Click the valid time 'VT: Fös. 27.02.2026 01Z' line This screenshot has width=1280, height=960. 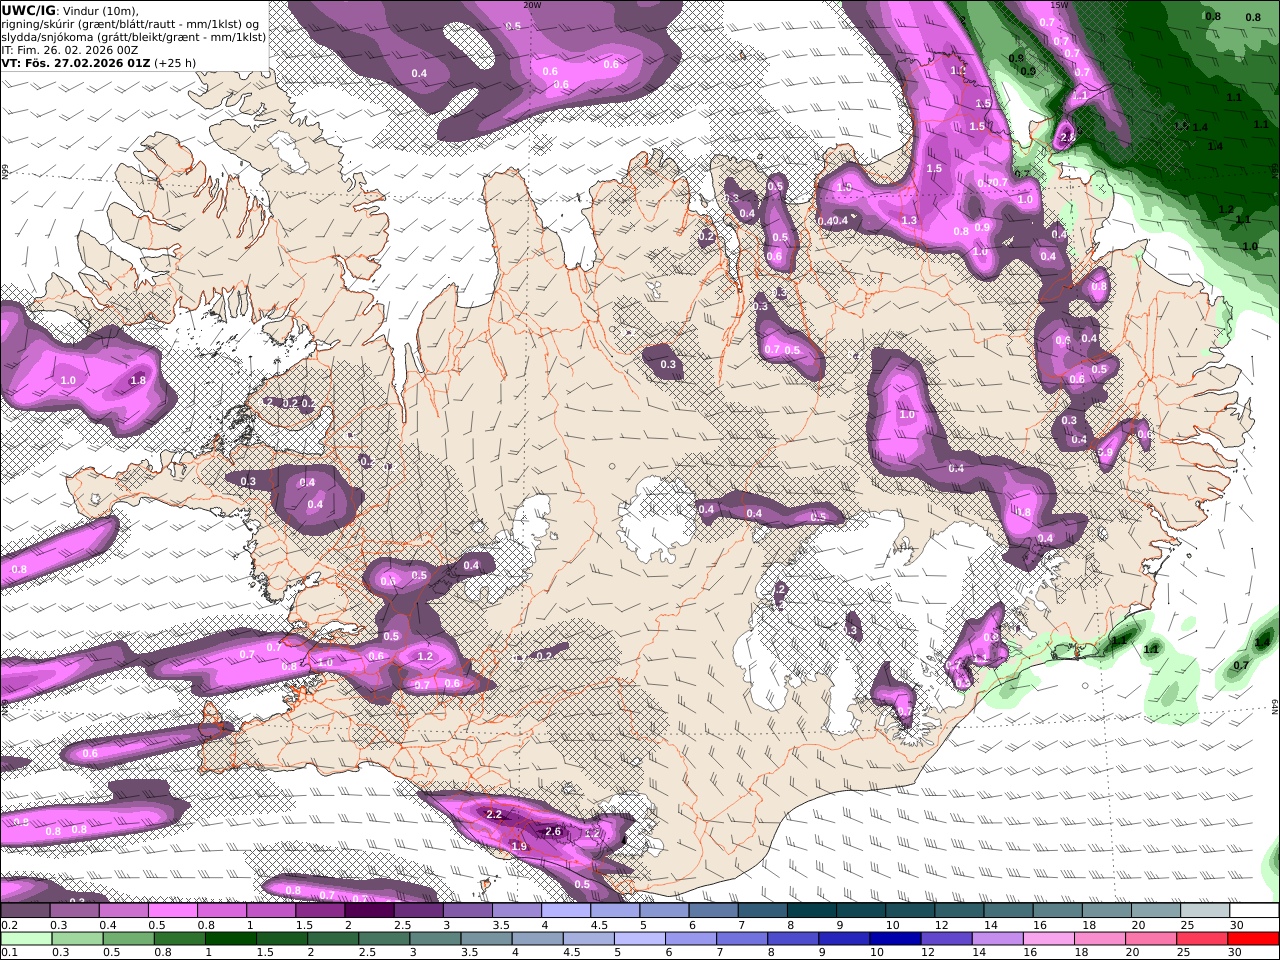coord(98,62)
